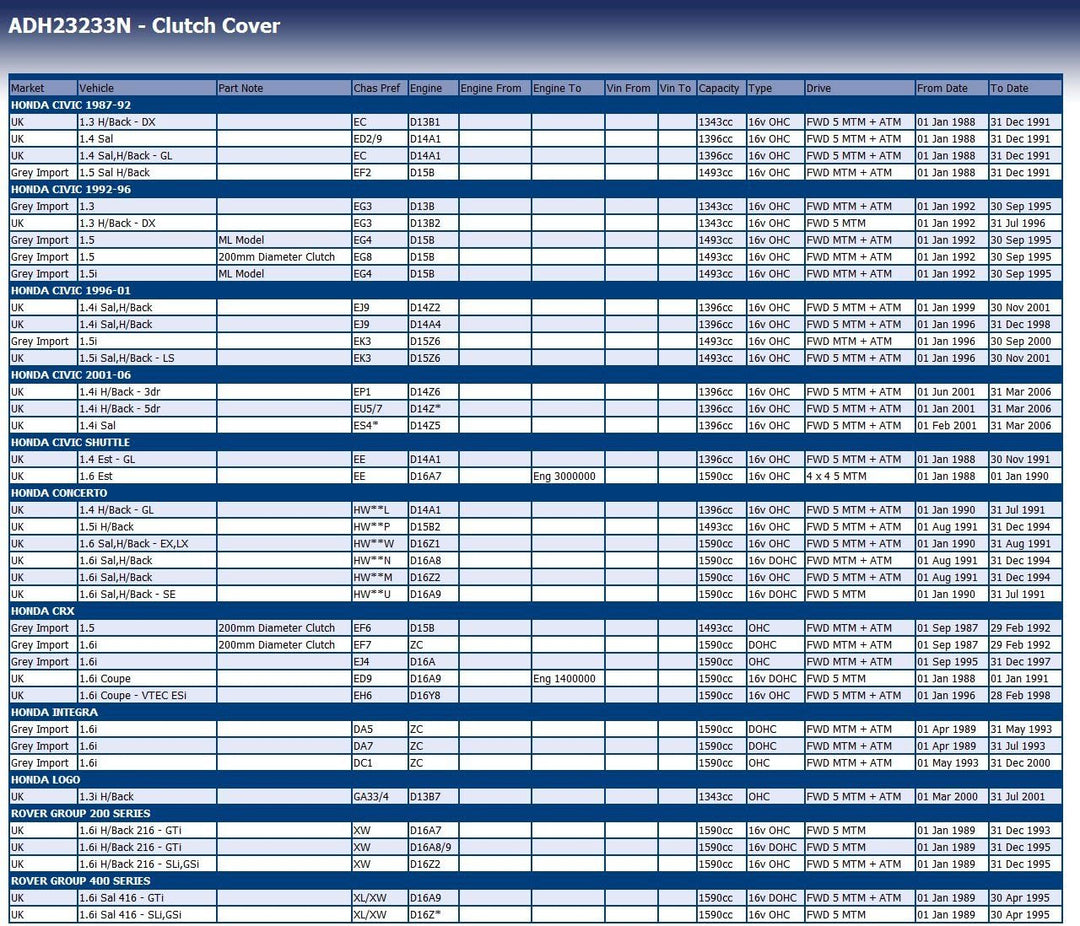Image resolution: width=1080 pixels, height=926 pixels.
Task: Click the '1.6i Sal 416 - SLi,GSi' vehicle cell
Action: pos(147,916)
